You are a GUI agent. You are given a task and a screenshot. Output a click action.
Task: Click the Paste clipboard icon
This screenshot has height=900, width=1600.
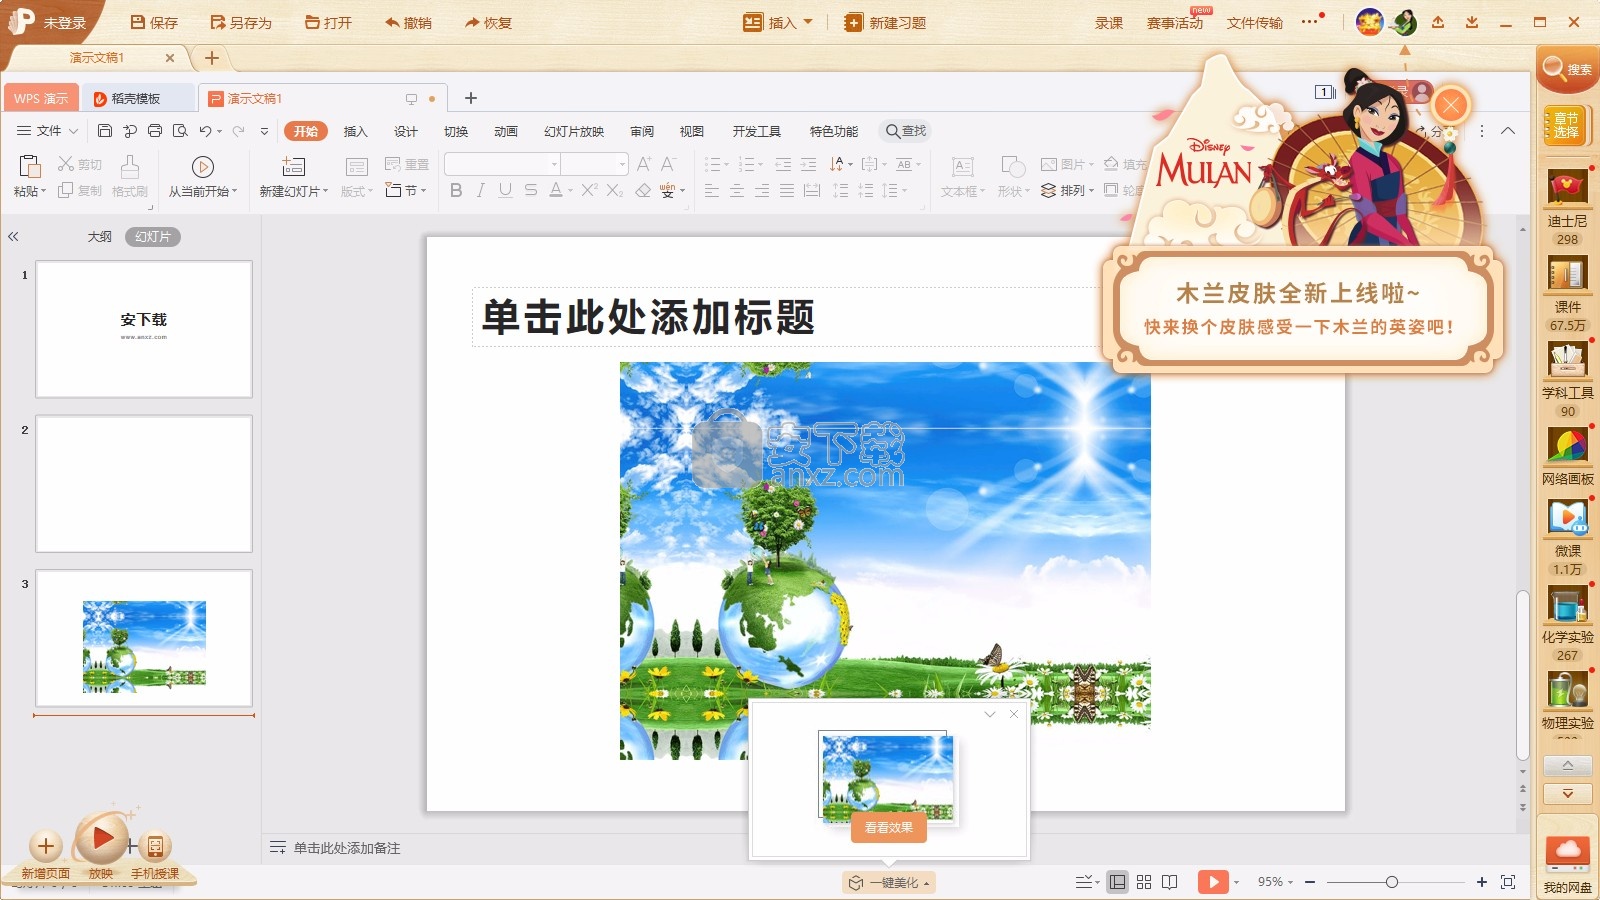point(29,166)
